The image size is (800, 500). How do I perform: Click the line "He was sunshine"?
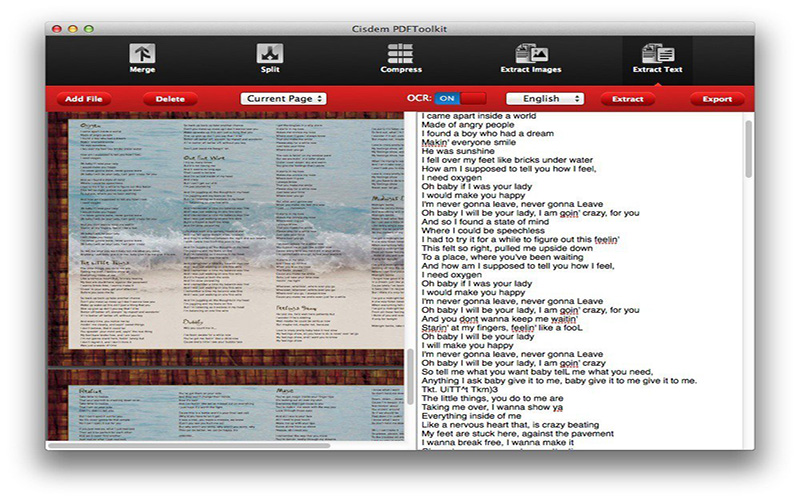458,151
